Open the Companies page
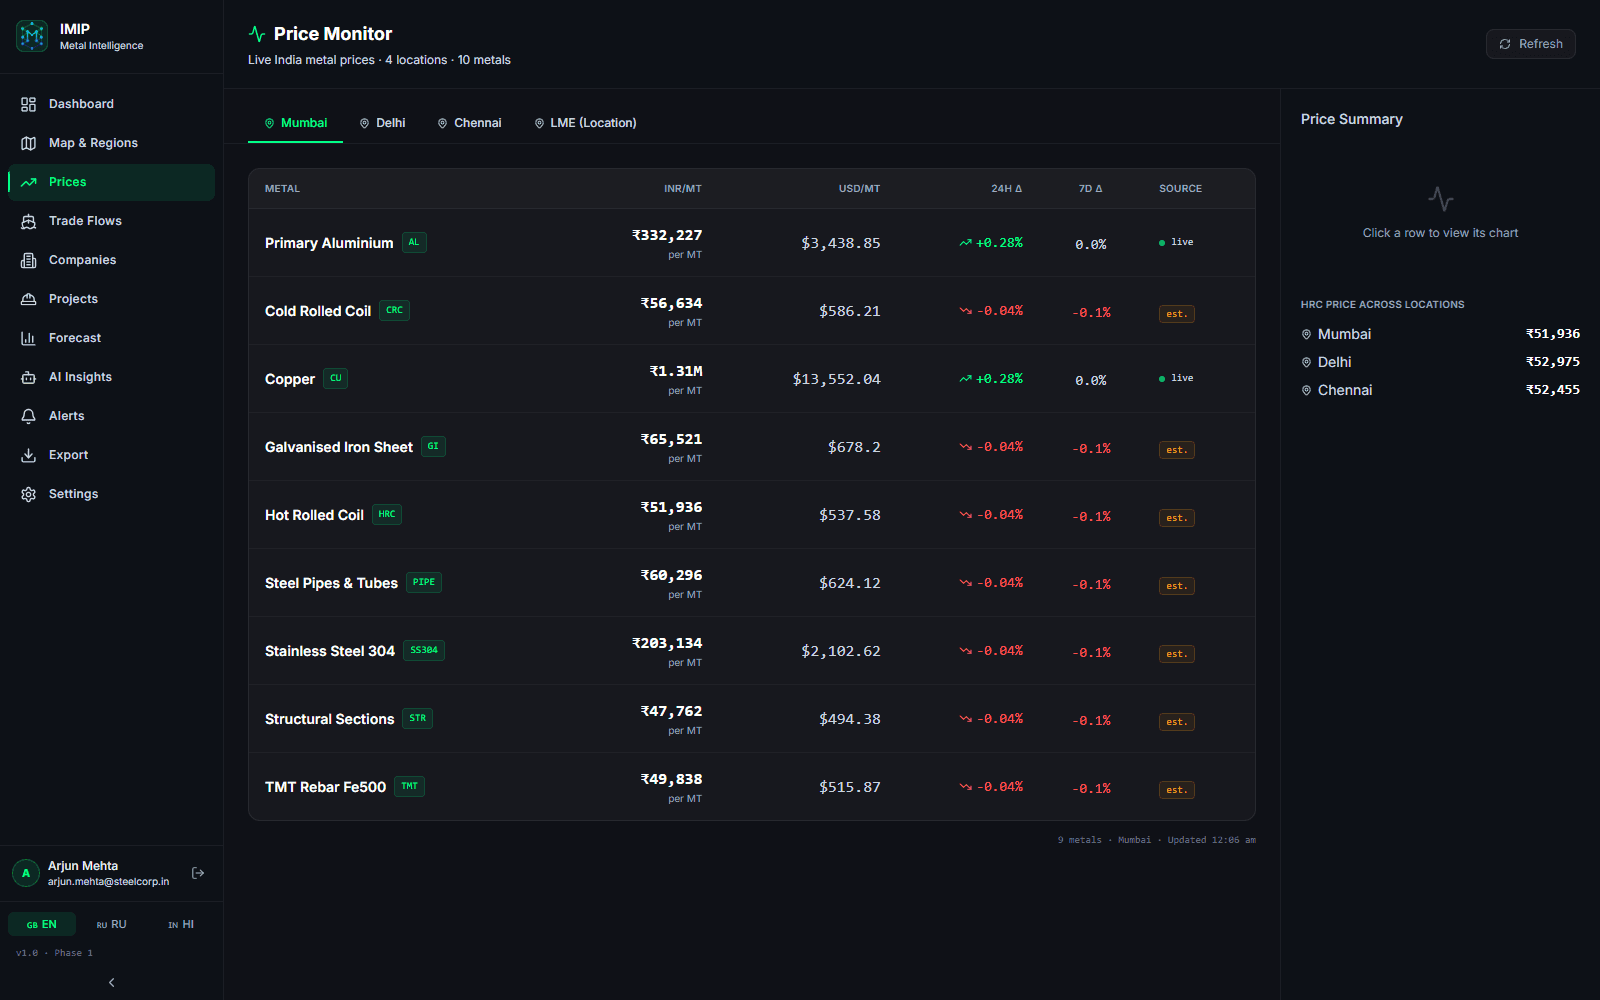1600x1000 pixels. 111,260
